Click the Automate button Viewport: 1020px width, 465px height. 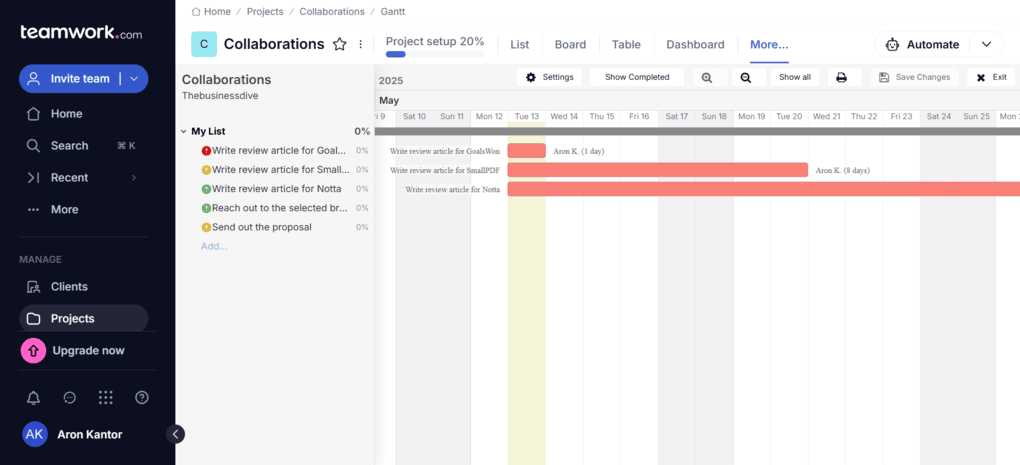pyautogui.click(x=923, y=44)
